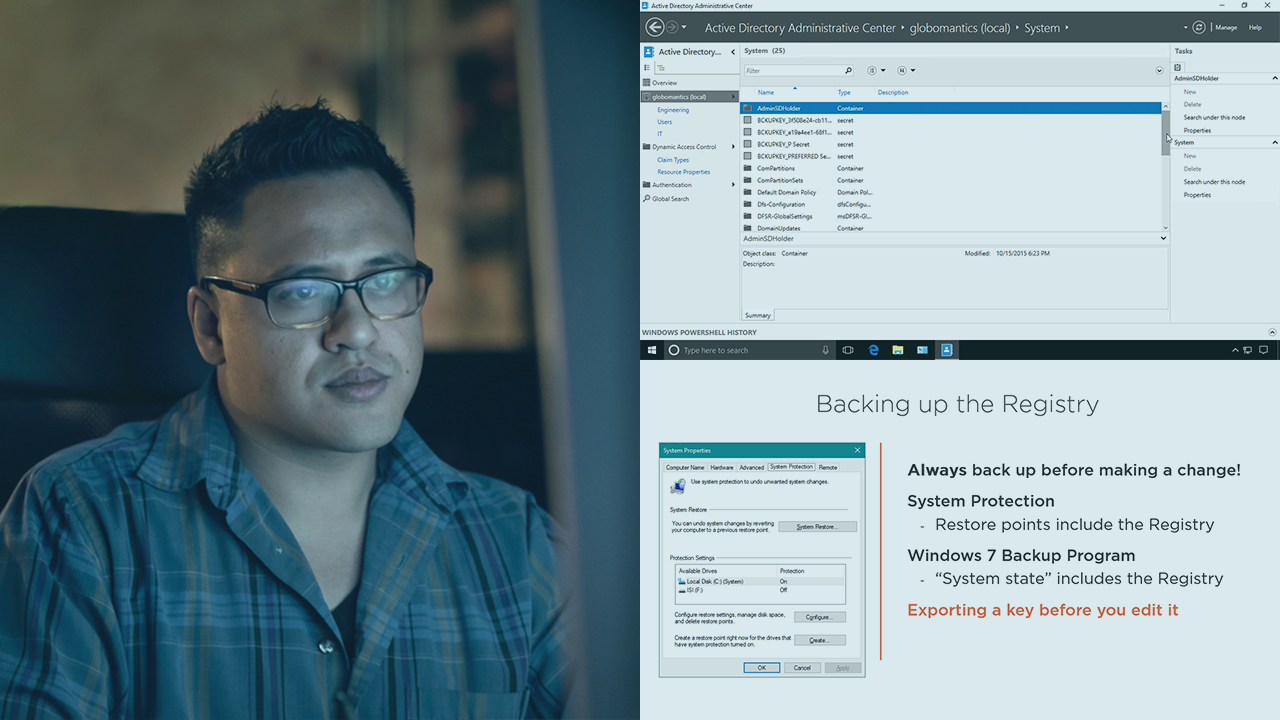Select the Summary tab

(758, 315)
